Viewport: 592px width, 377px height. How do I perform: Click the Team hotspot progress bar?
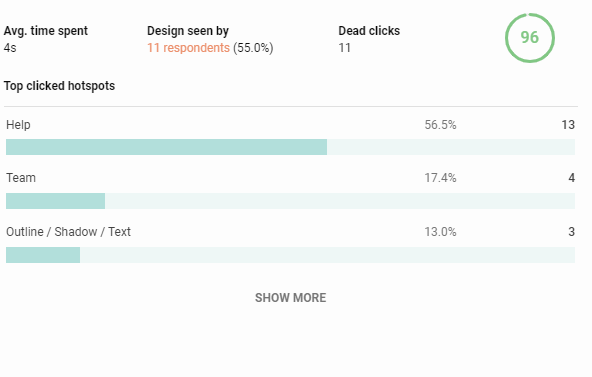[290, 201]
